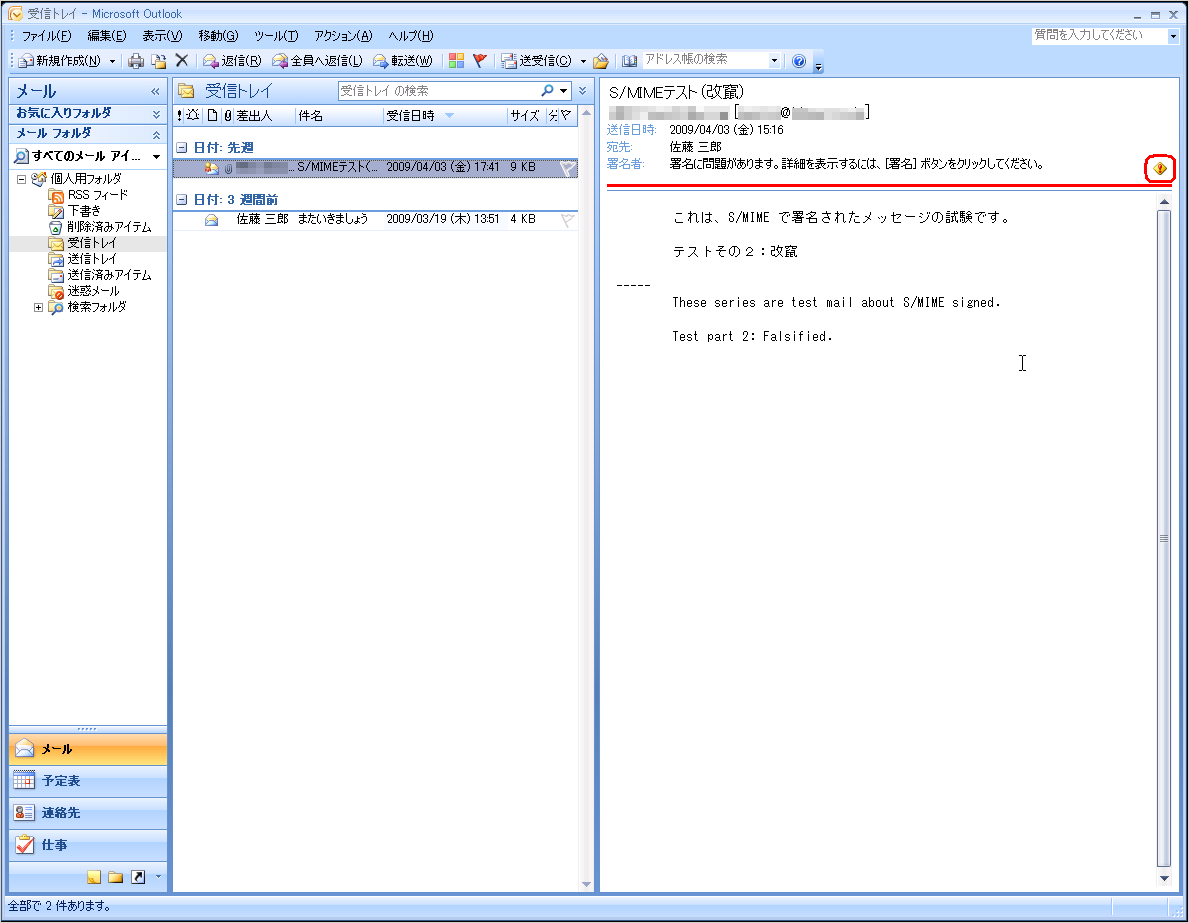Click reading pane vertical scrollbar

coord(1164,538)
